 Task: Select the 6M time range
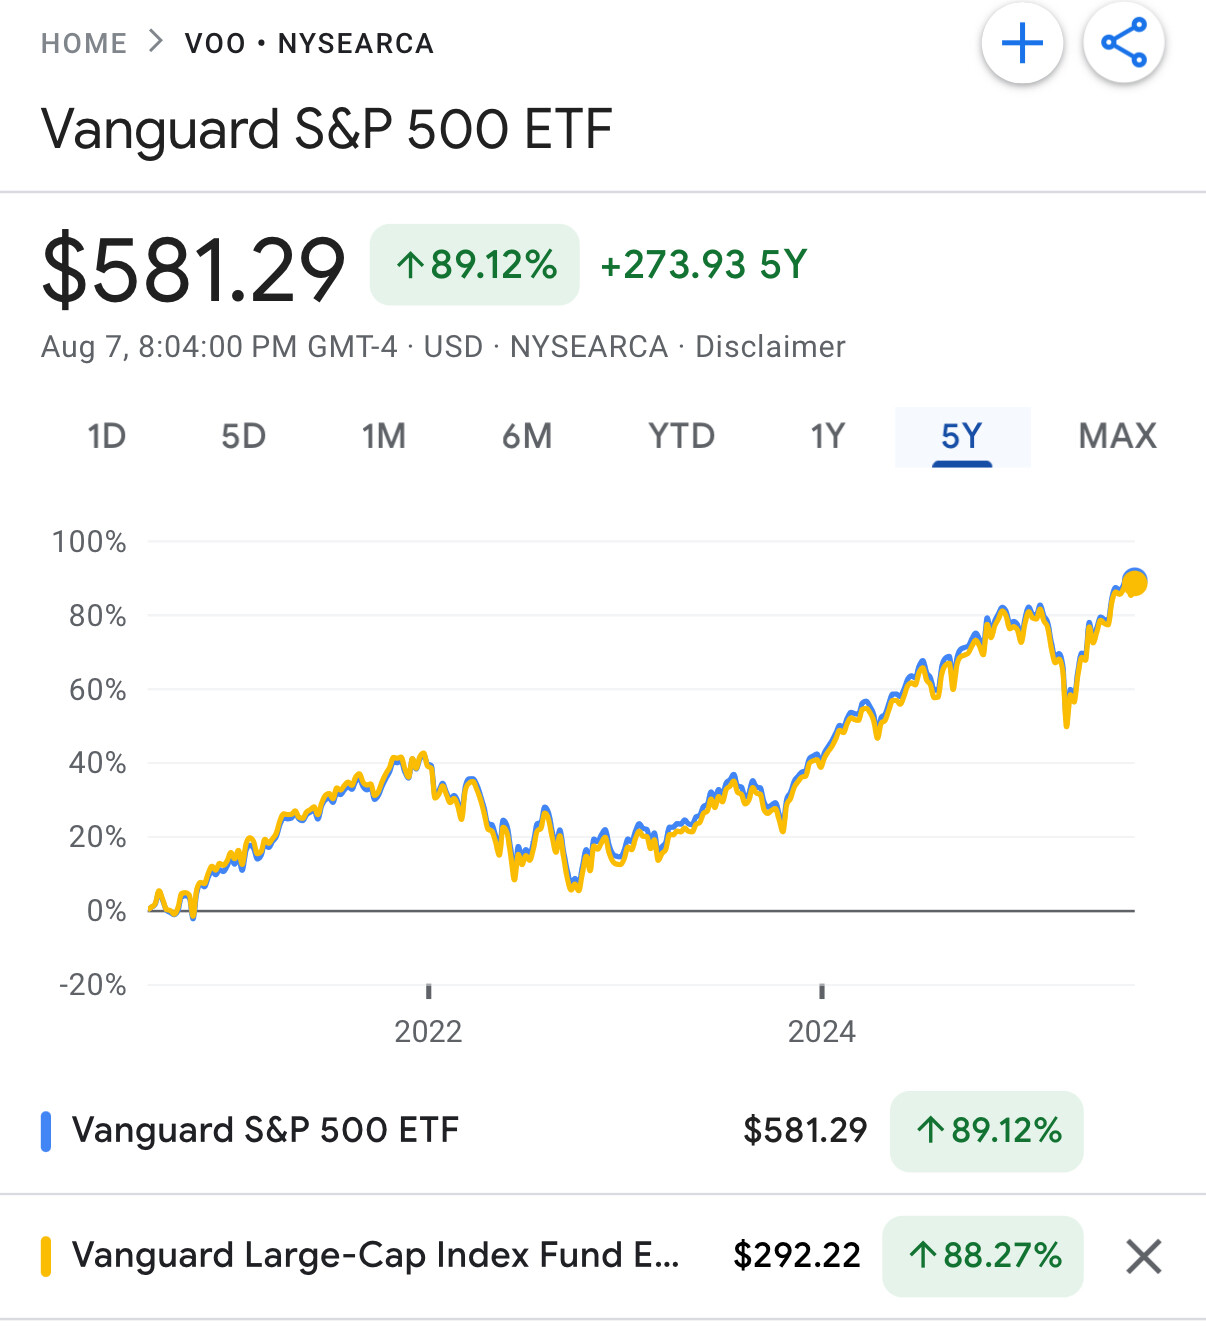coord(527,436)
